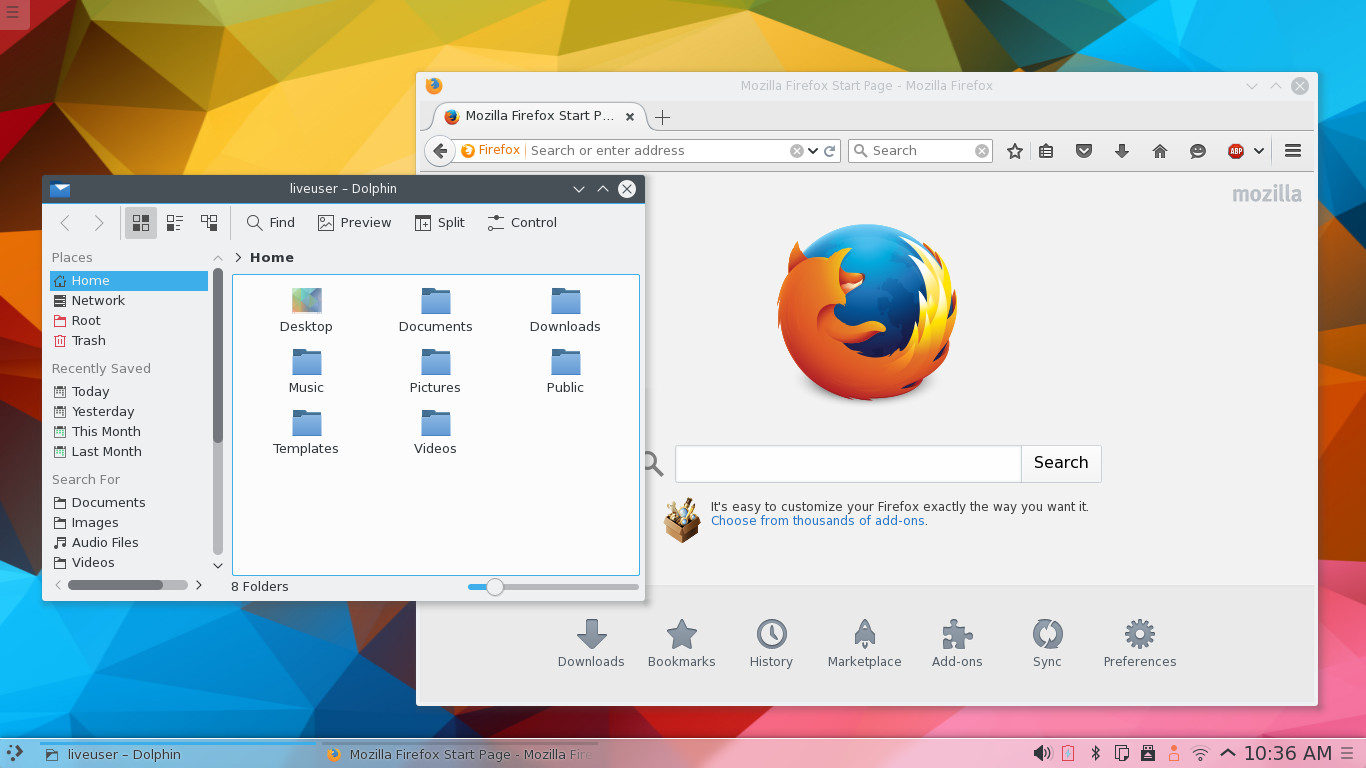Image resolution: width=1366 pixels, height=768 pixels.
Task: Go back in Dolphin's navigation
Action: pyautogui.click(x=65, y=223)
